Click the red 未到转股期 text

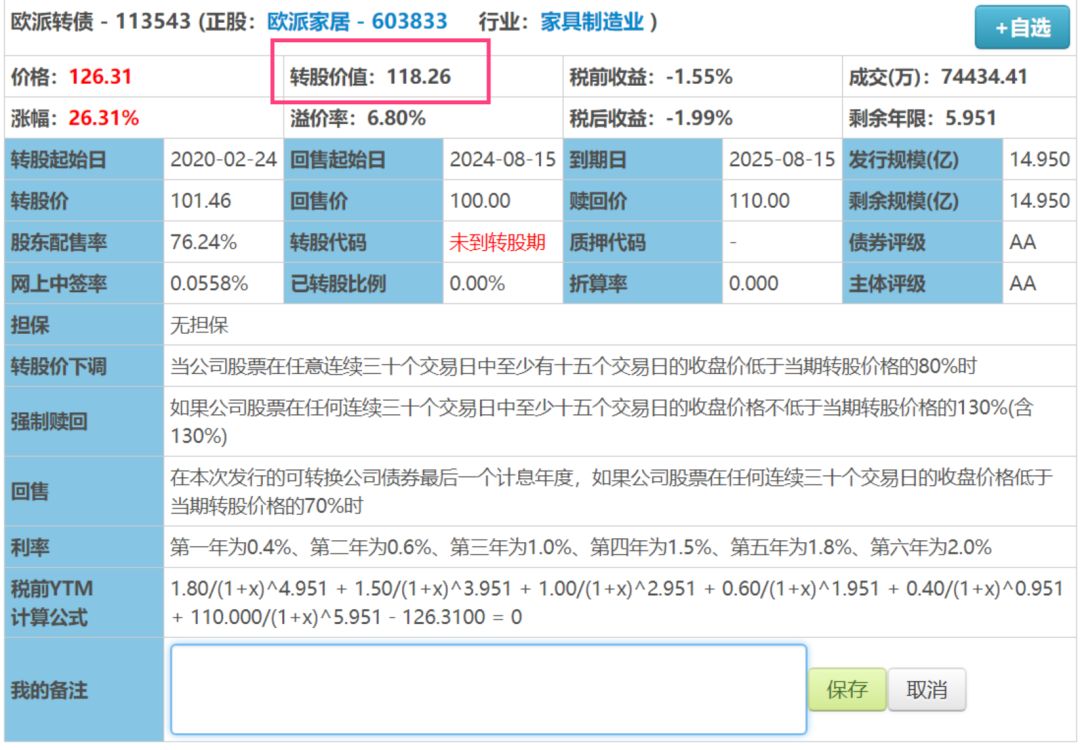tap(497, 242)
